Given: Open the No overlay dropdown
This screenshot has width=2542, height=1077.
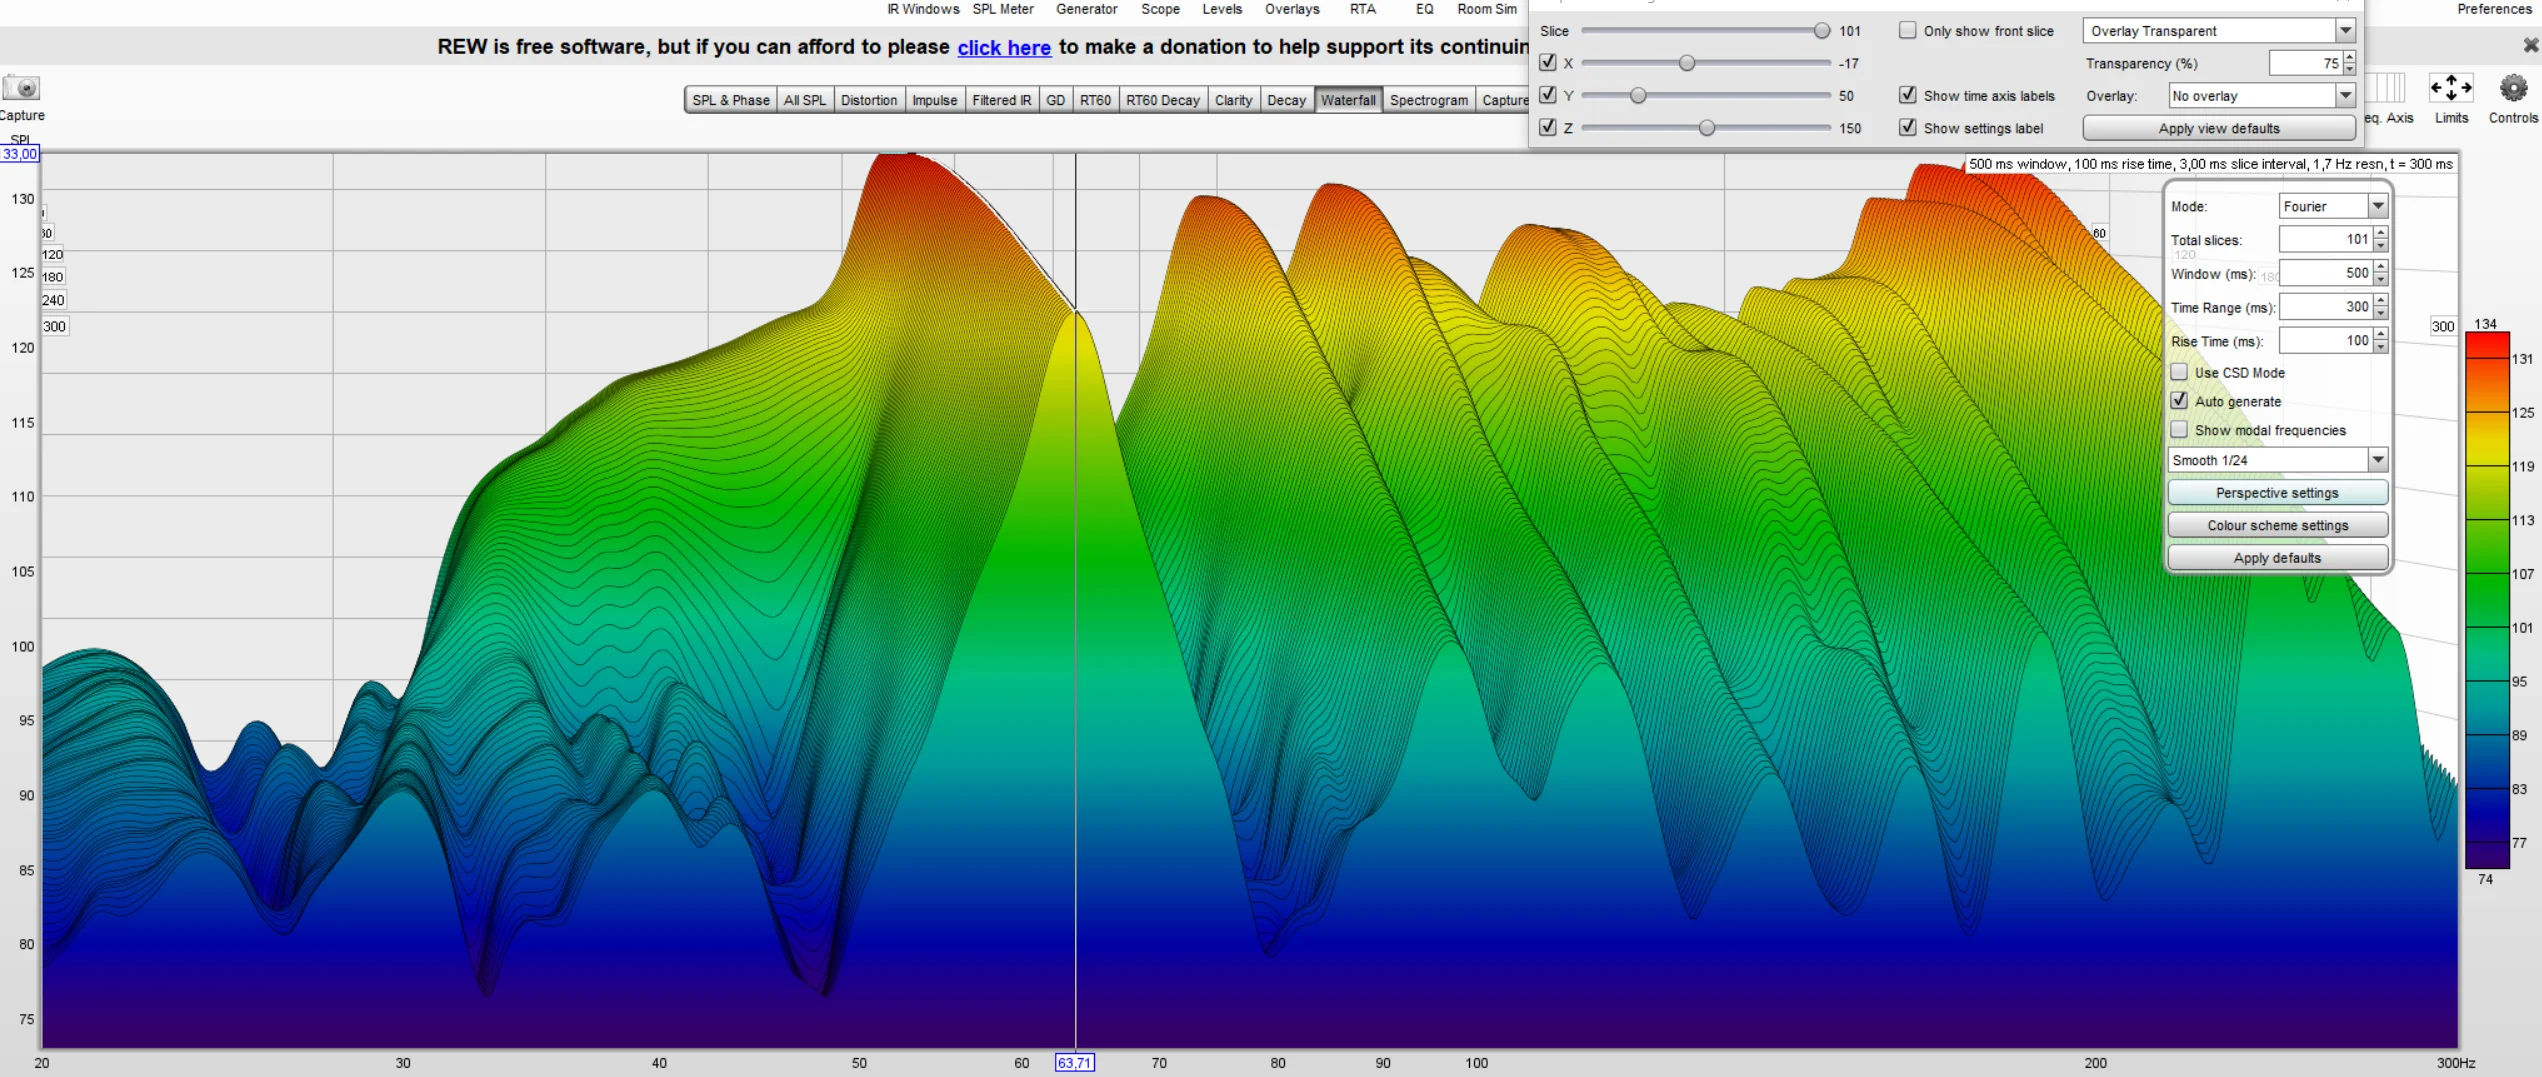Looking at the screenshot, I should (x=2261, y=96).
